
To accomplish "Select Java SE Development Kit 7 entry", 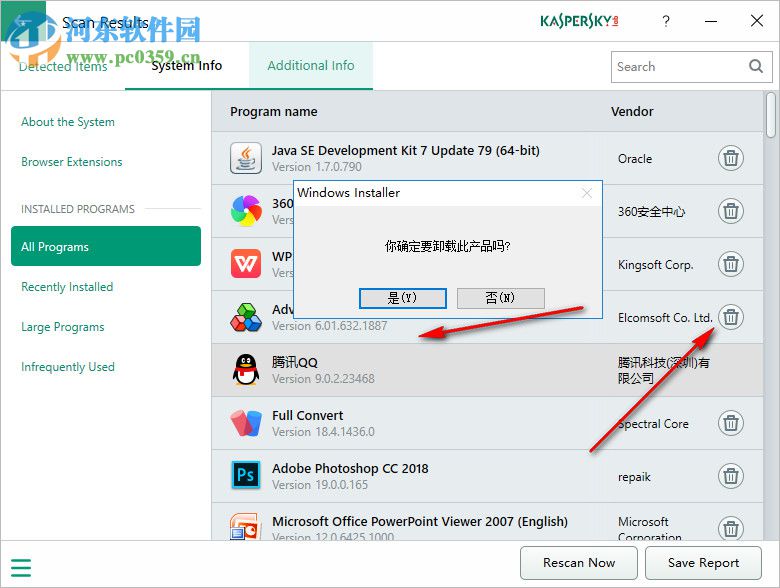I will [405, 151].
